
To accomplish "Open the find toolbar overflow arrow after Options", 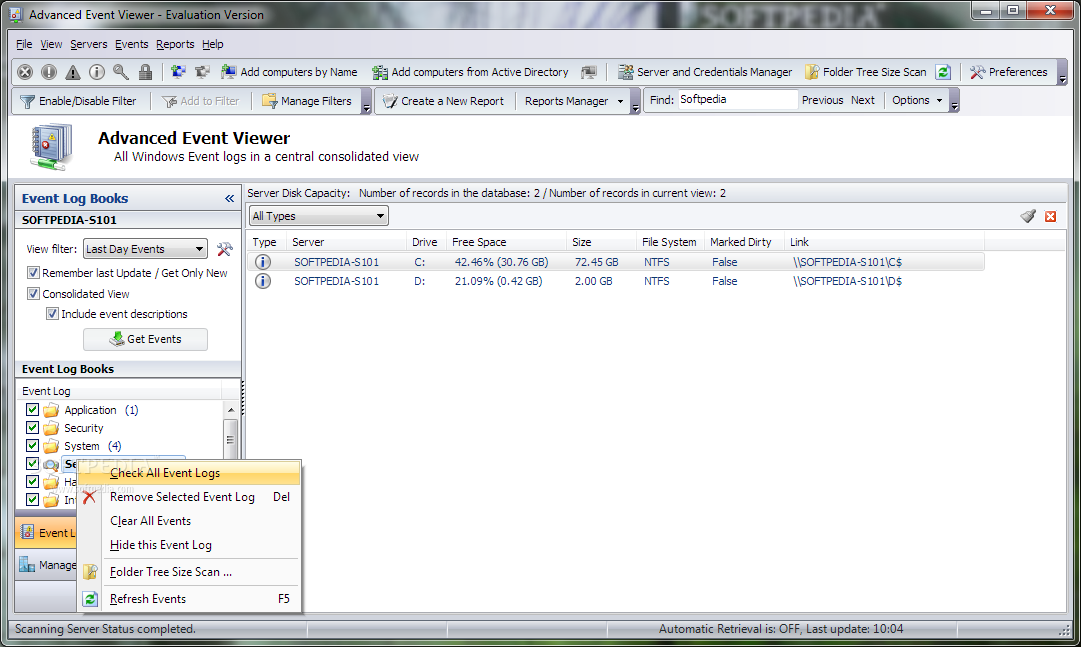I will tap(955, 101).
